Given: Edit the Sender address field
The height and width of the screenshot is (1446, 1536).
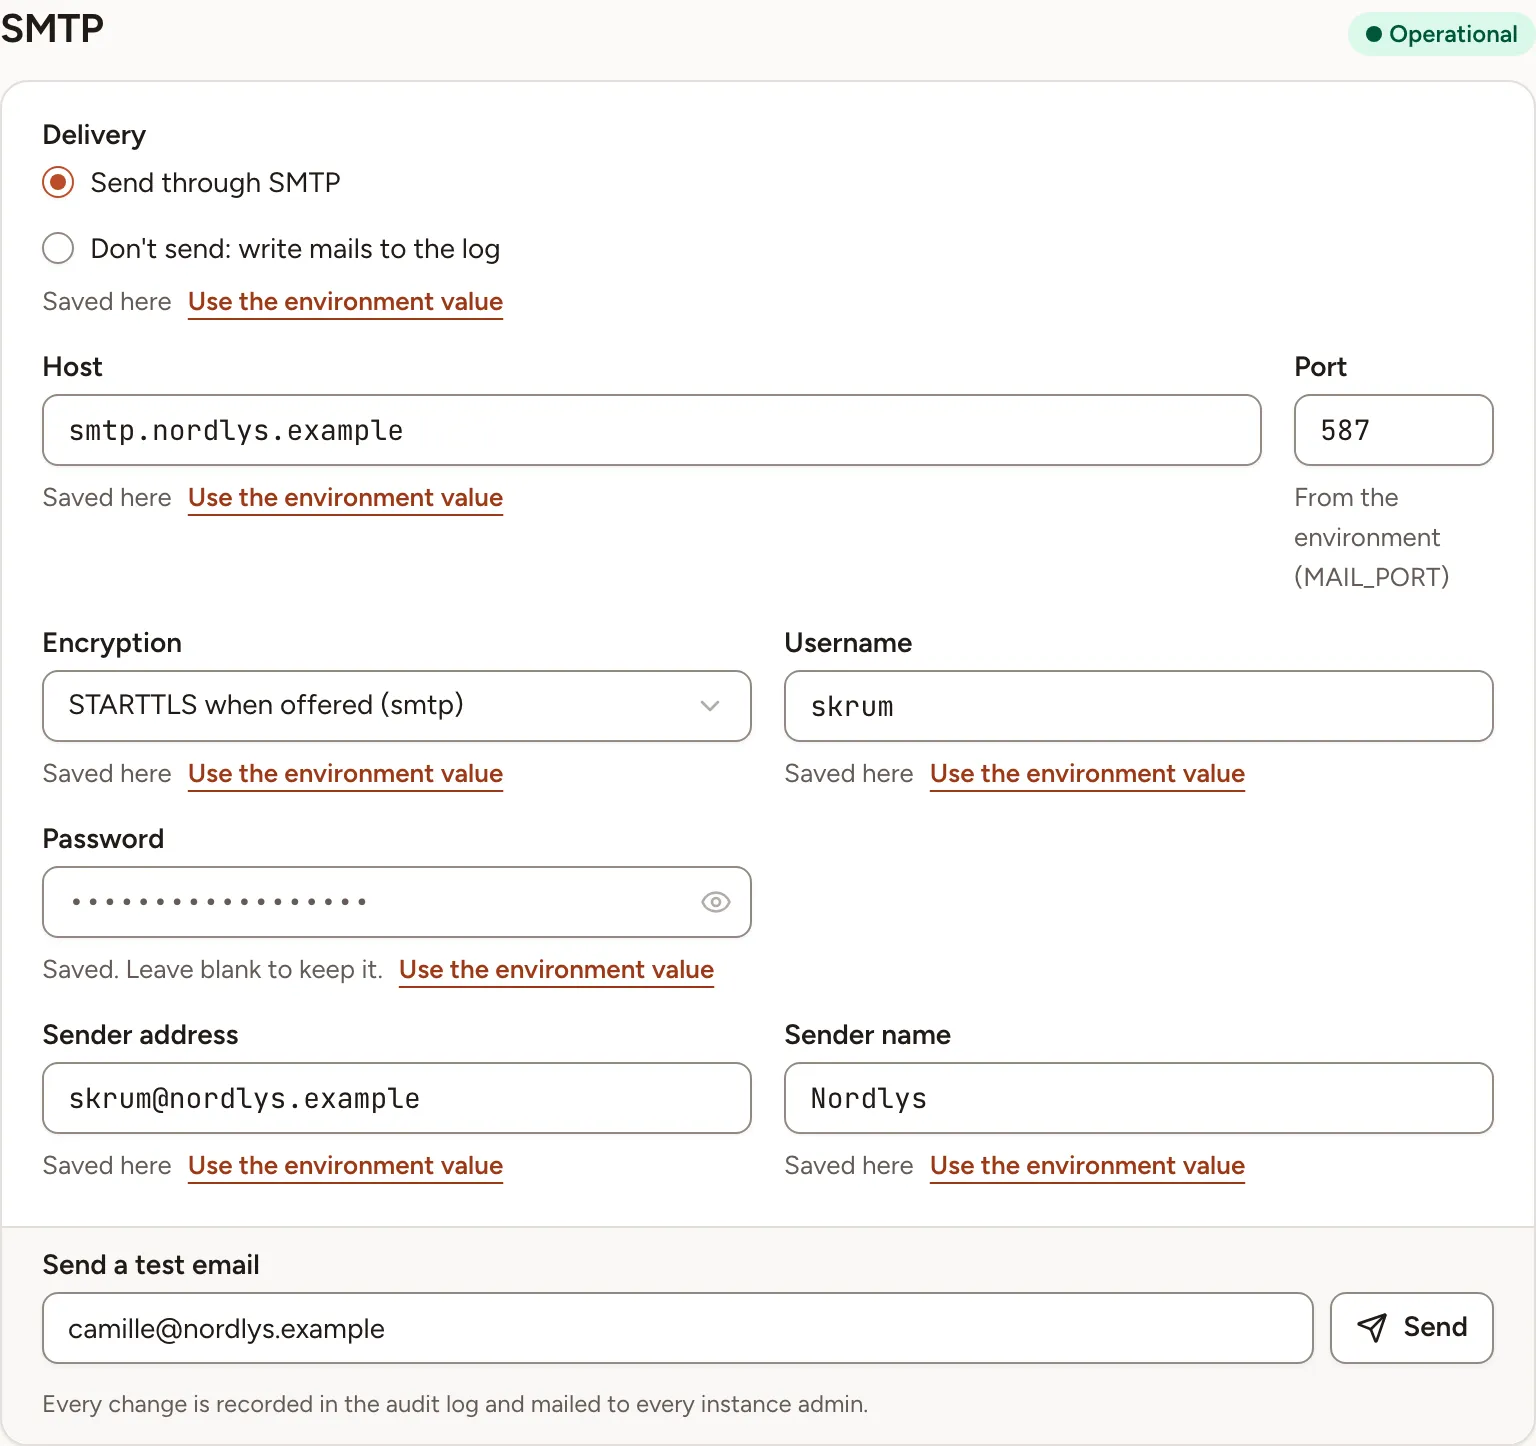Looking at the screenshot, I should [x=397, y=1098].
